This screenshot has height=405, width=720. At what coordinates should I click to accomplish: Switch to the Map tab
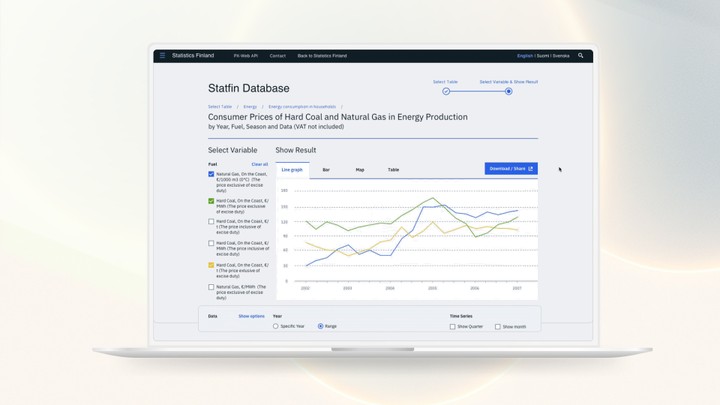coord(360,170)
